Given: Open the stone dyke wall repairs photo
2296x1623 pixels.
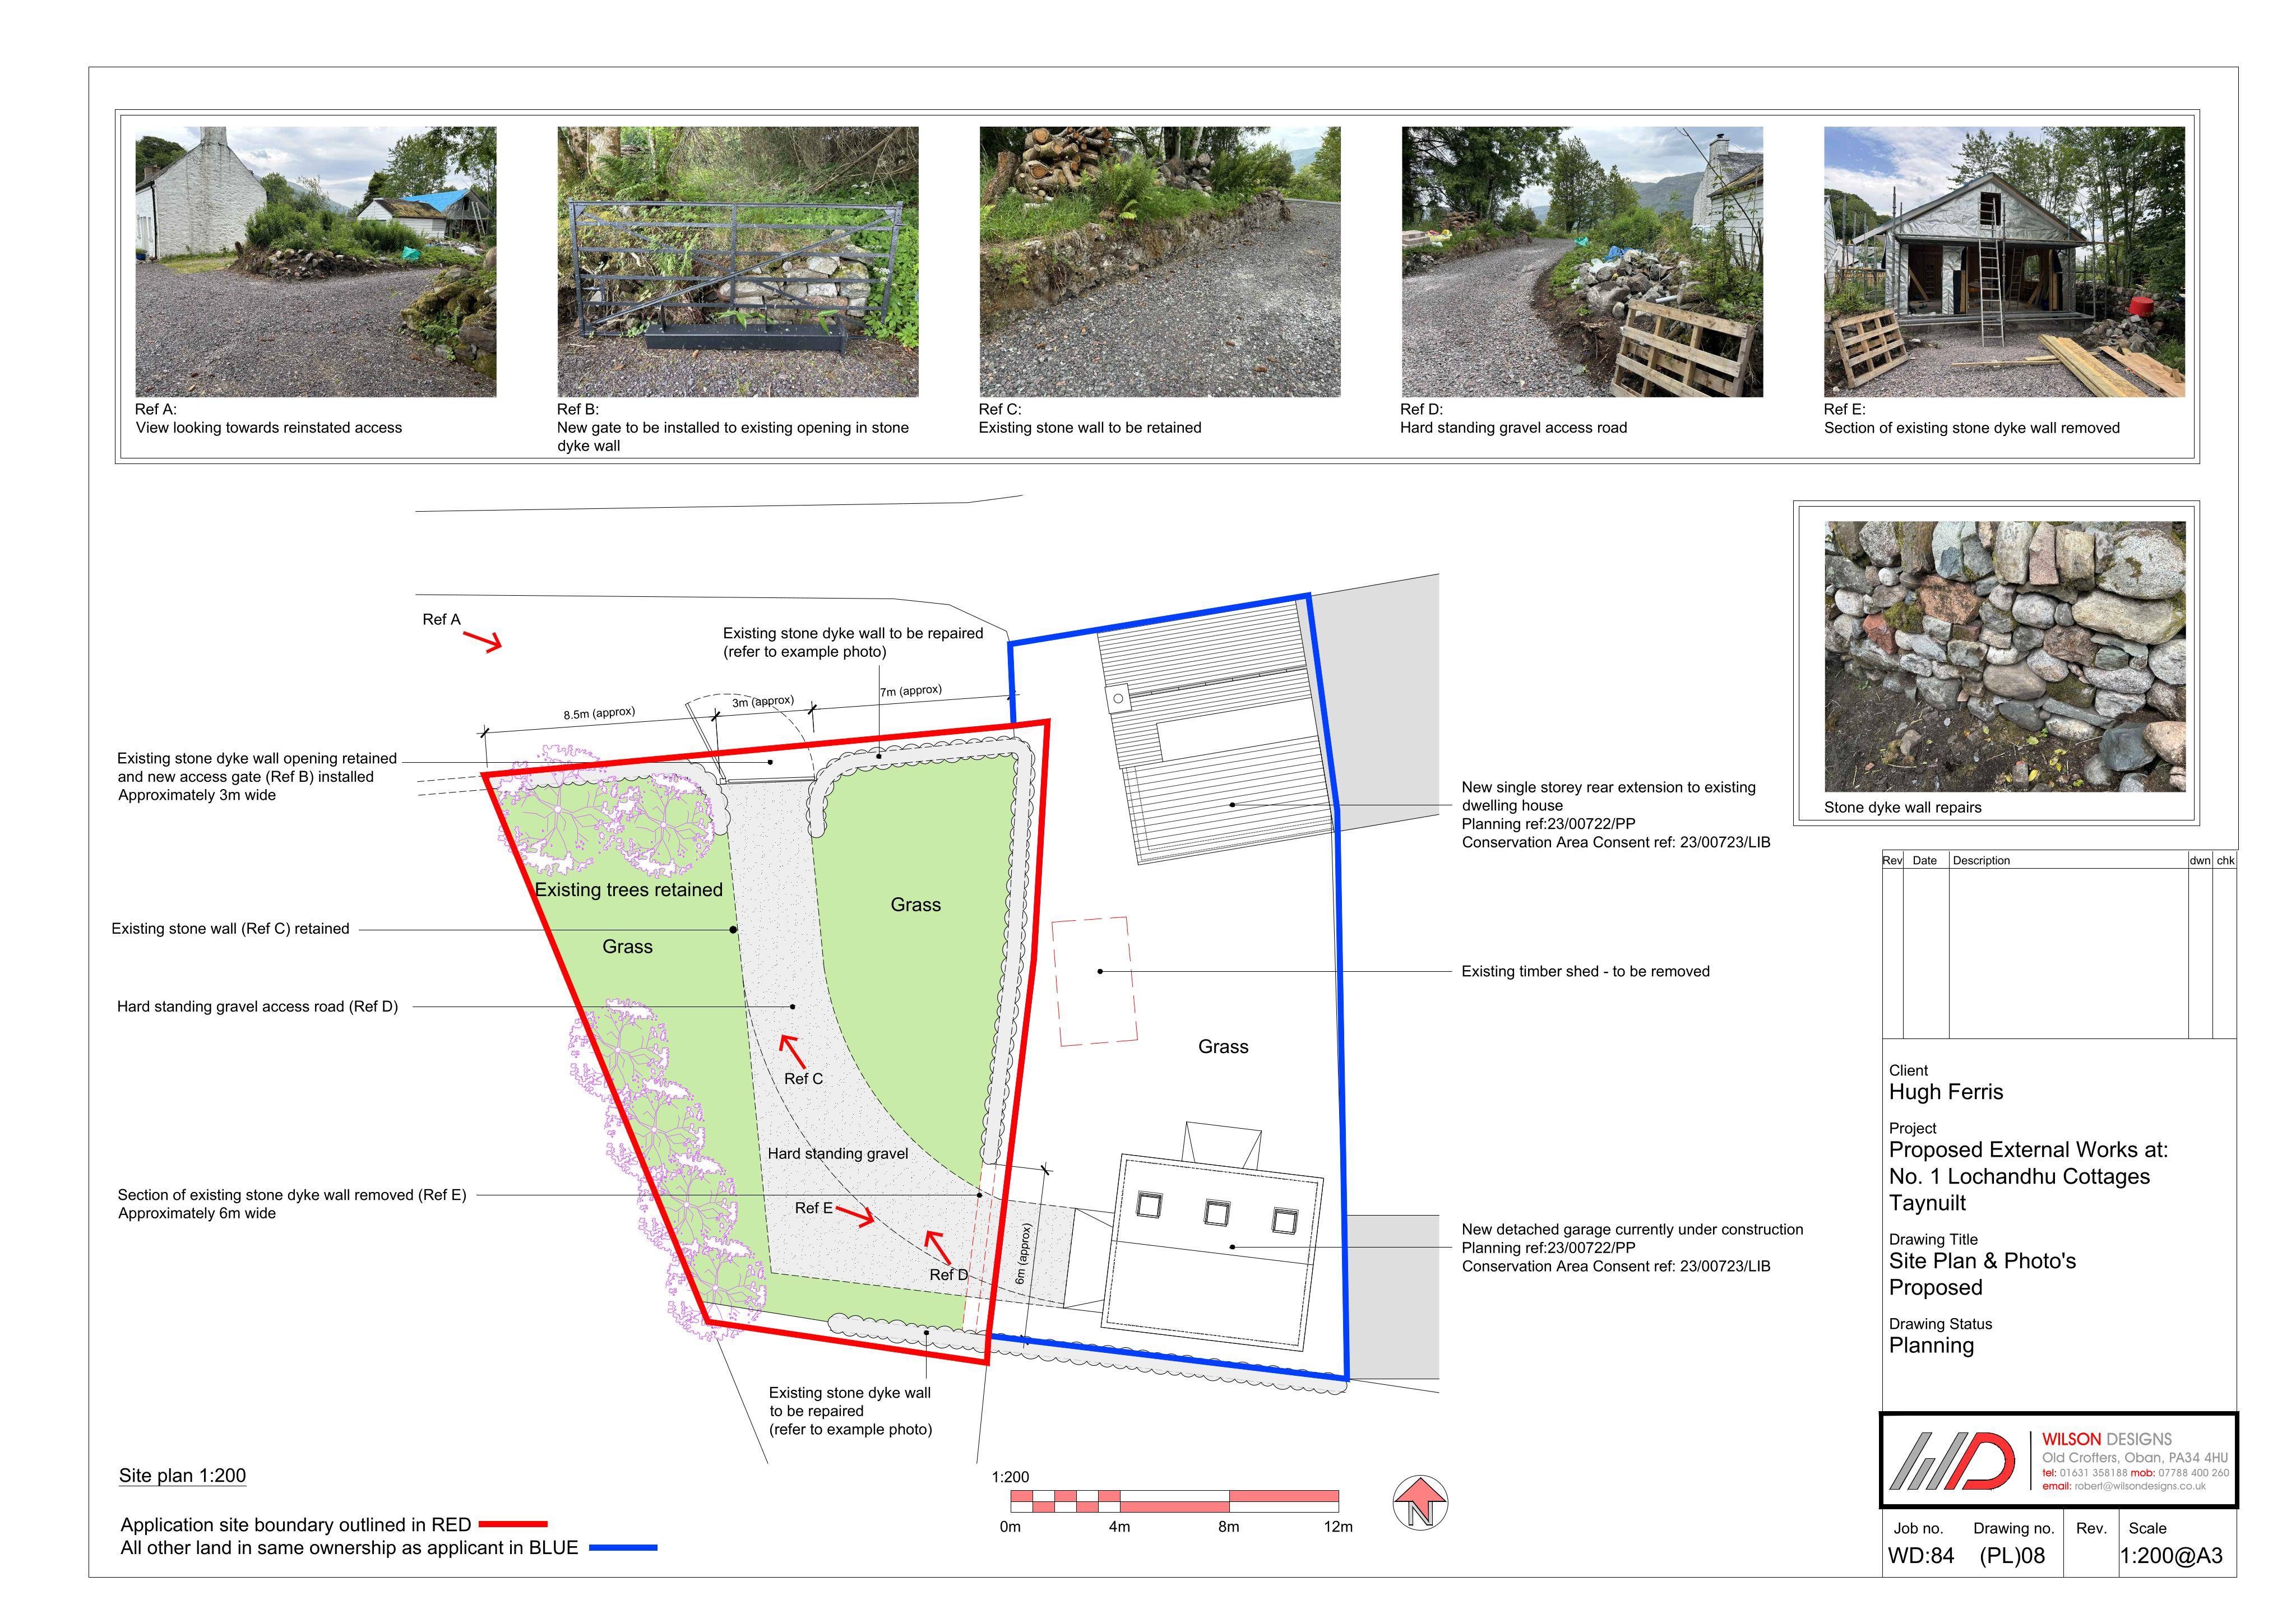Looking at the screenshot, I should (x=2005, y=656).
